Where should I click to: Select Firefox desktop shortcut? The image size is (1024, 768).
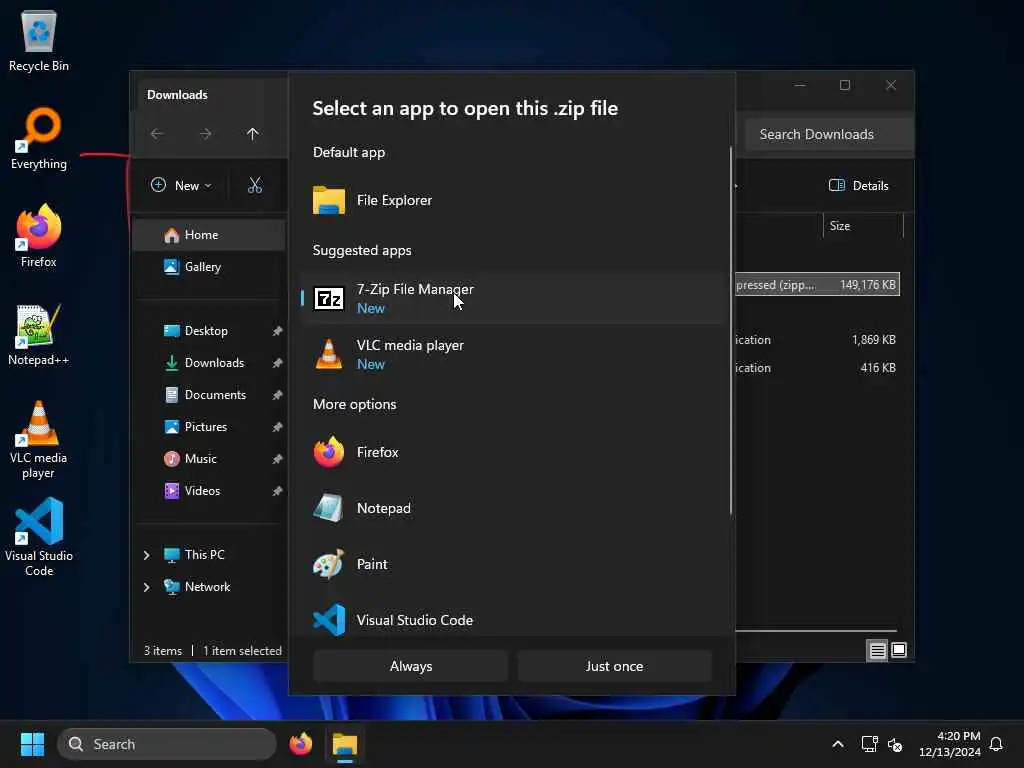pyautogui.click(x=39, y=236)
